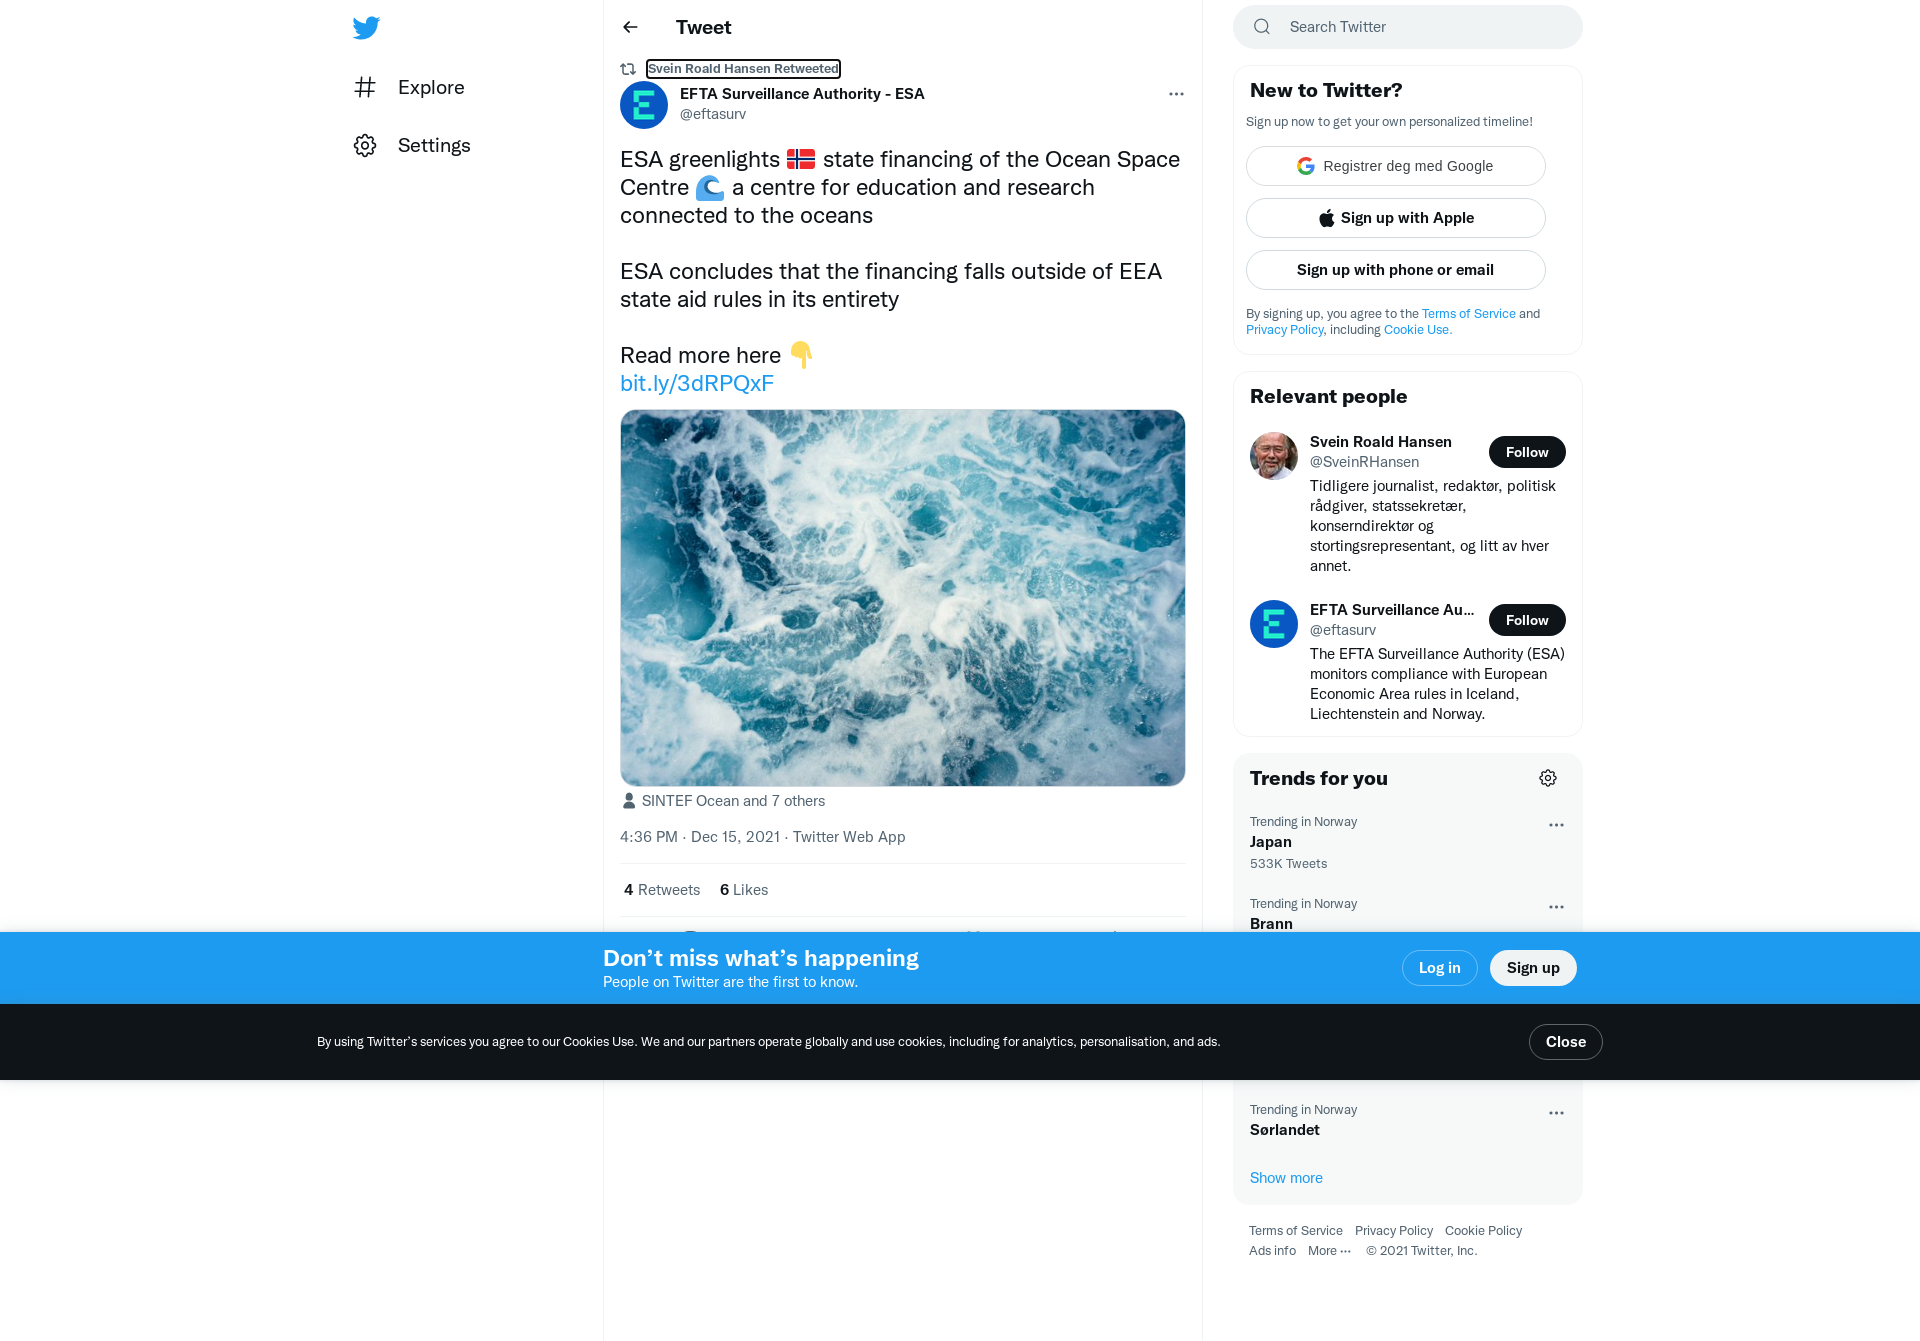Follow EFTA Surveillance Authority in Relevant people
Viewport: 1920px width, 1341px height.
[x=1527, y=620]
